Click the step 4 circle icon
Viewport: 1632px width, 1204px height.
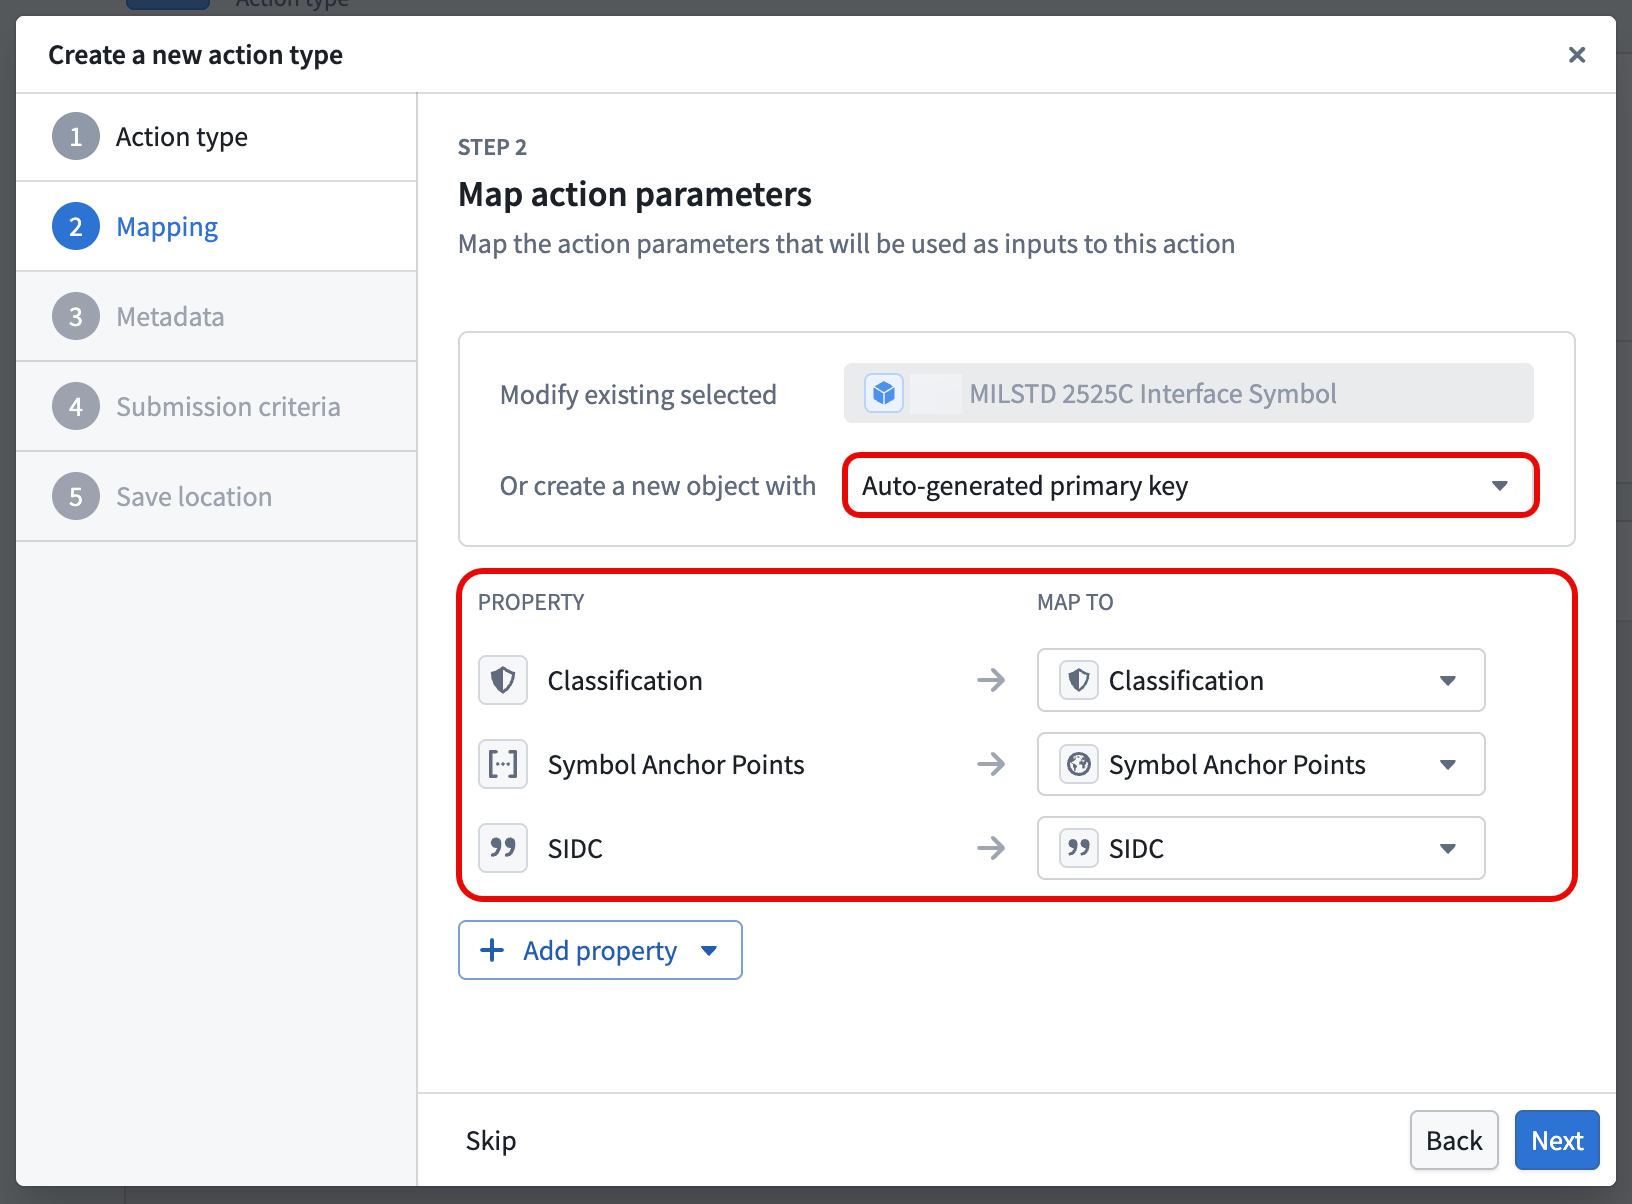coord(76,407)
